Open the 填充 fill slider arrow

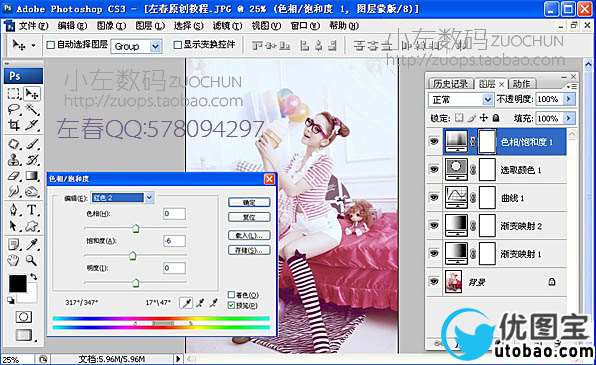coord(569,118)
